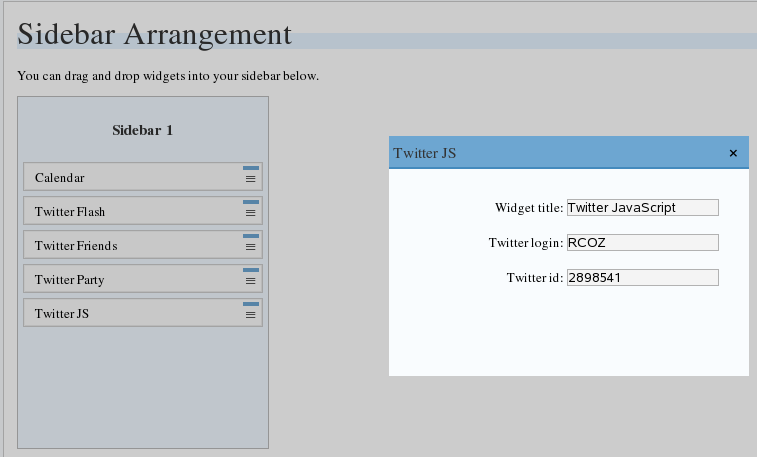Image resolution: width=757 pixels, height=457 pixels.
Task: Click the Twitter JS popup title bar
Action: tap(550, 153)
